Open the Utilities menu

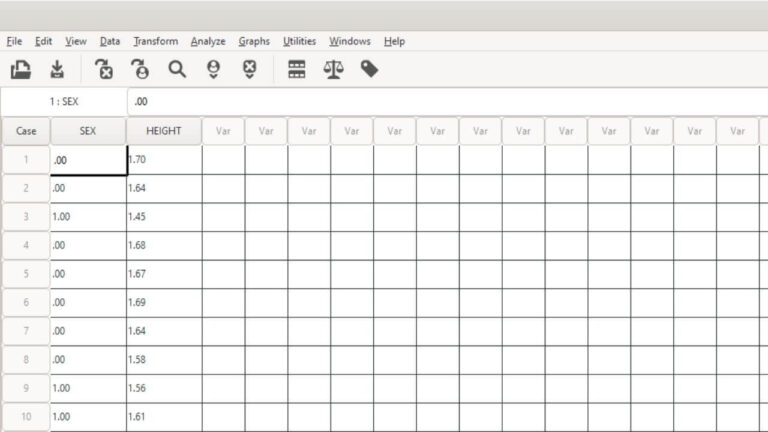coord(299,42)
